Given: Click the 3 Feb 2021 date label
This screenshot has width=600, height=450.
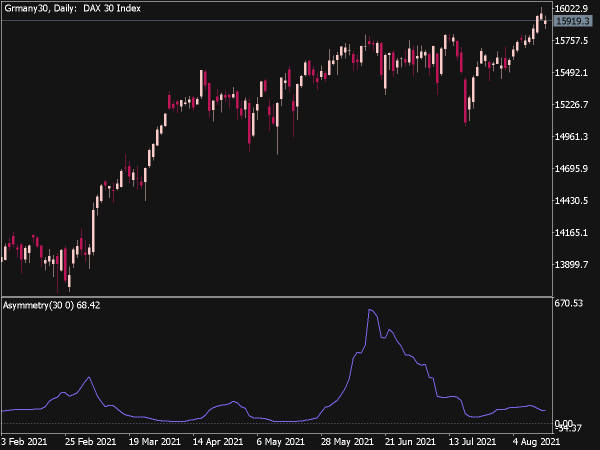Looking at the screenshot, I should (24, 442).
